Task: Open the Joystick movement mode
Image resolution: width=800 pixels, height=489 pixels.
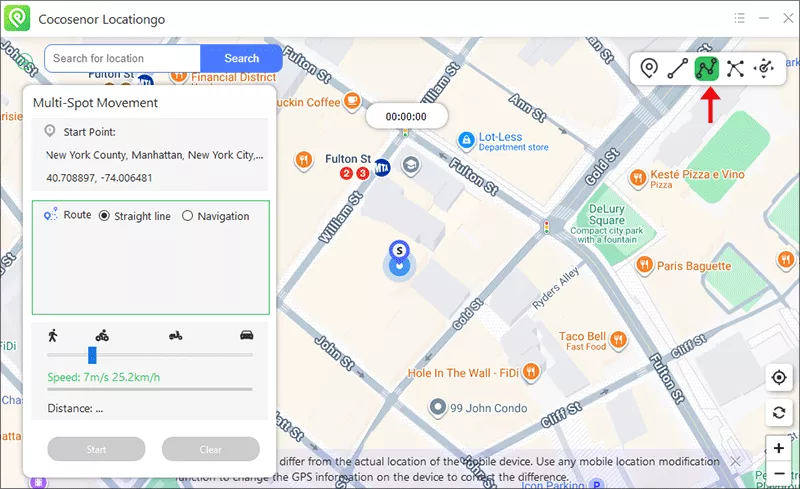Action: [765, 68]
